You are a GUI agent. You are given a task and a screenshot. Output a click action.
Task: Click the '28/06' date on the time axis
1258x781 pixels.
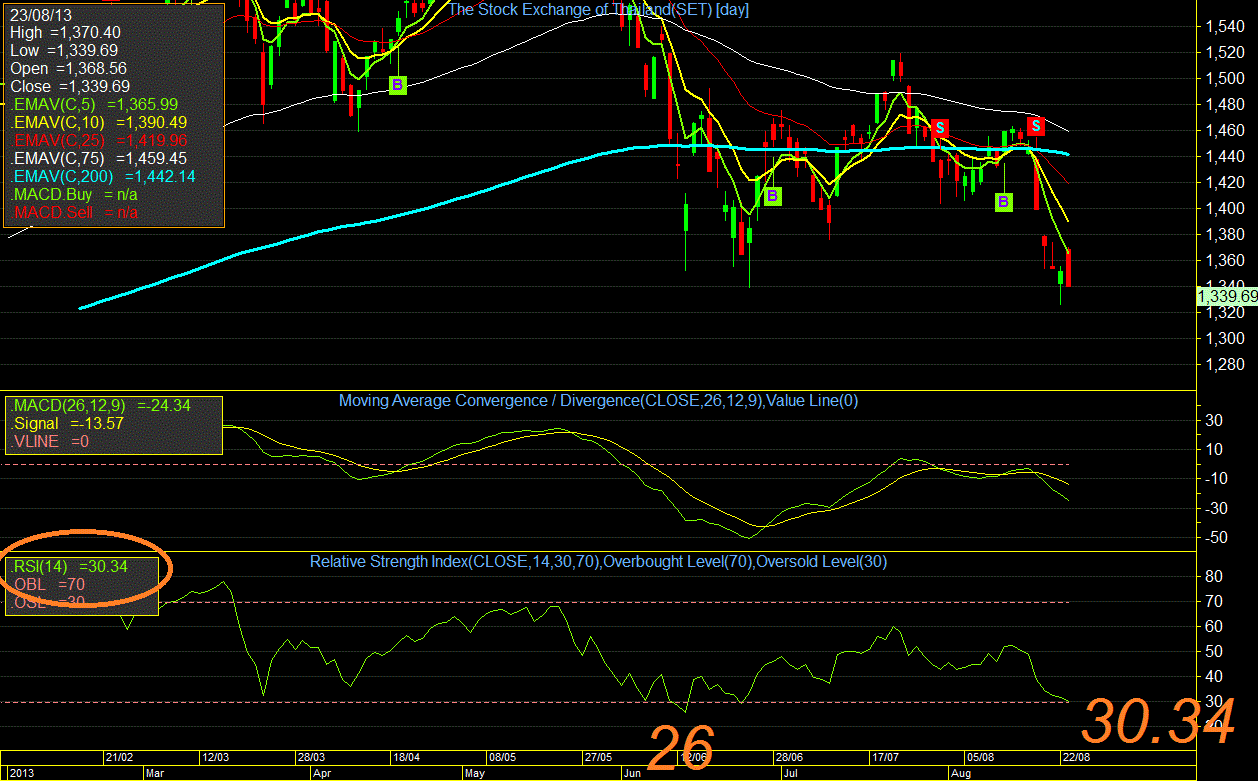coord(791,758)
